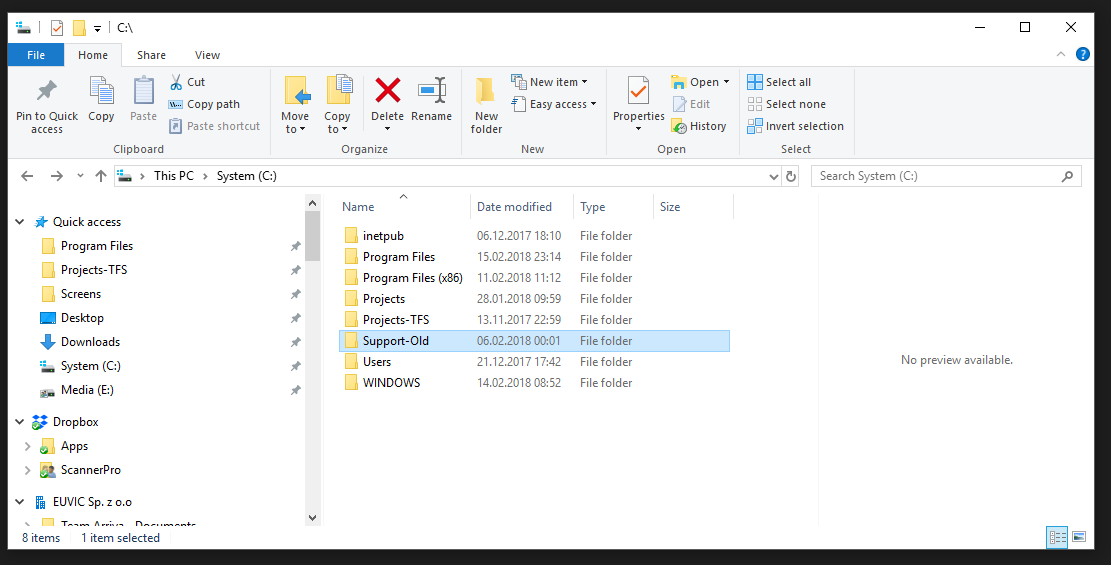Create a folder with New folder icon
1111x565 pixels.
[x=486, y=92]
